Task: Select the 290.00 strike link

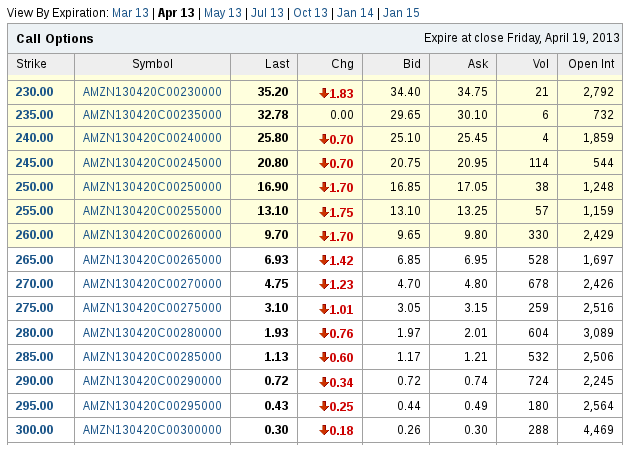Action: tap(34, 381)
